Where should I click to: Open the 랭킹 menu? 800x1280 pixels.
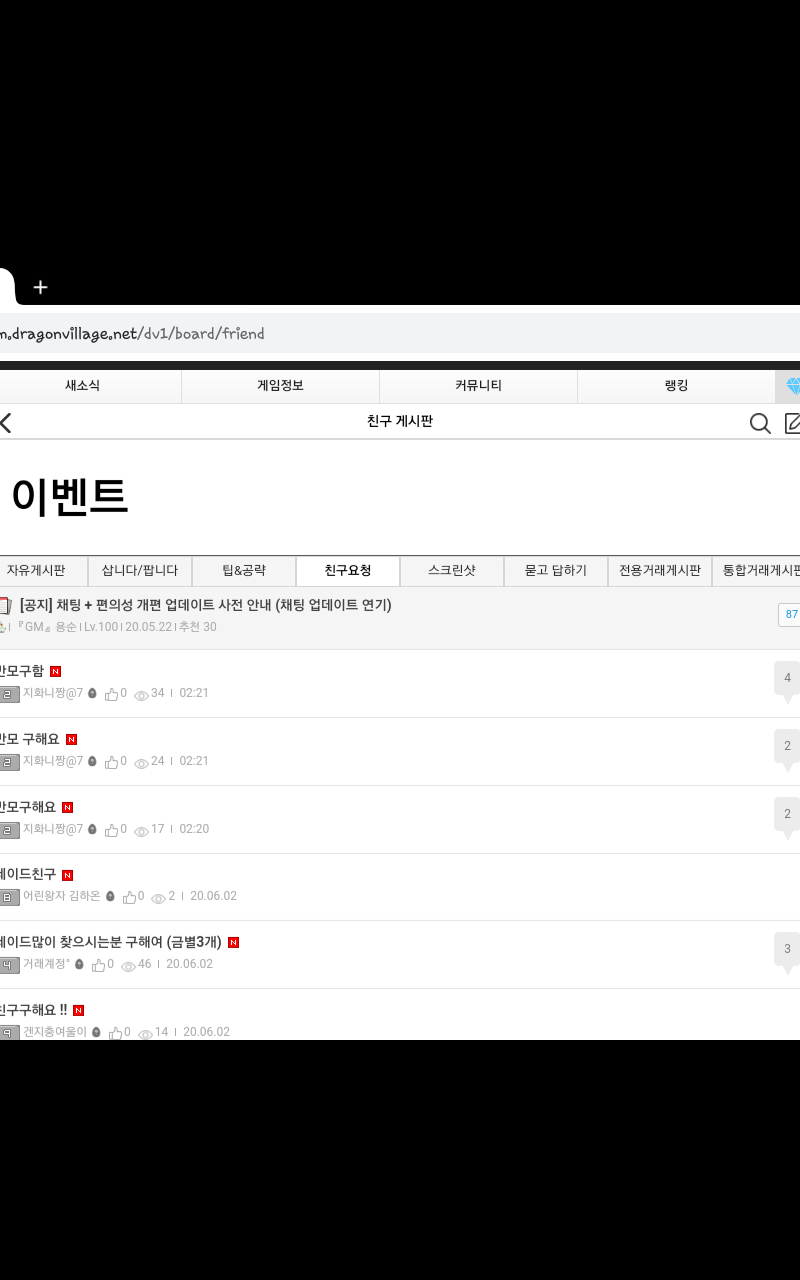pos(676,386)
